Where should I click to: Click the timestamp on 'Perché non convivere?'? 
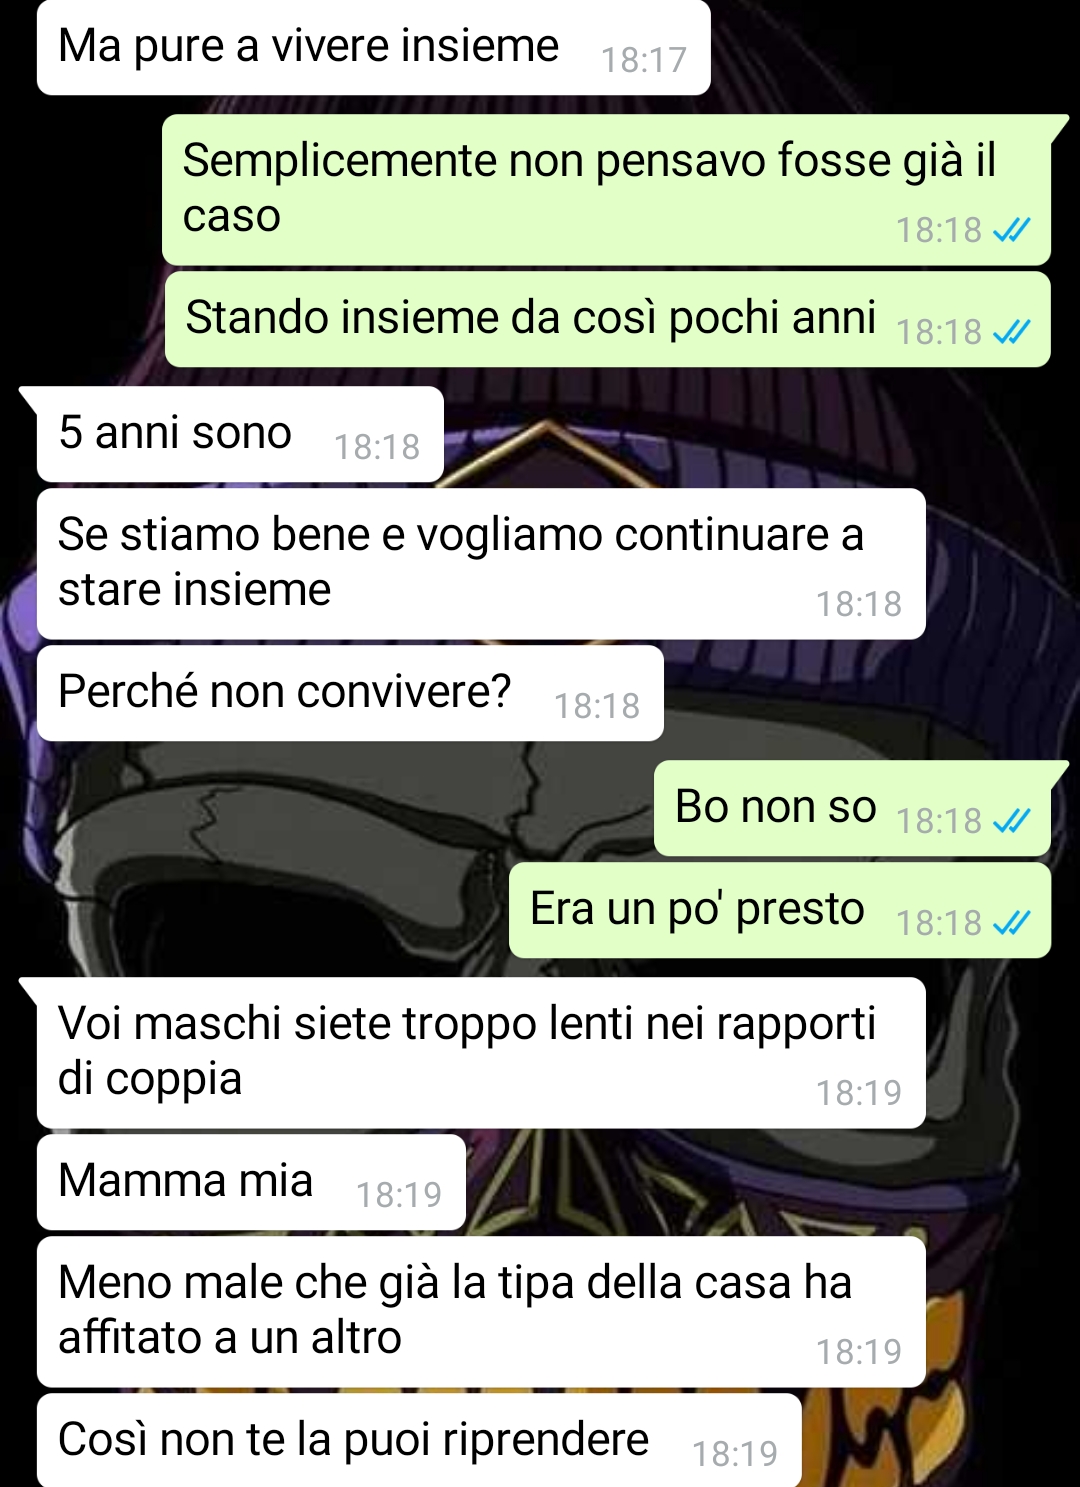click(597, 706)
